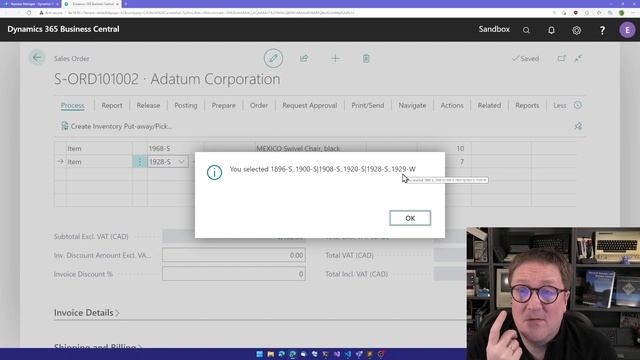Open notifications bell
This screenshot has height=360, width=640.
coord(551,30)
